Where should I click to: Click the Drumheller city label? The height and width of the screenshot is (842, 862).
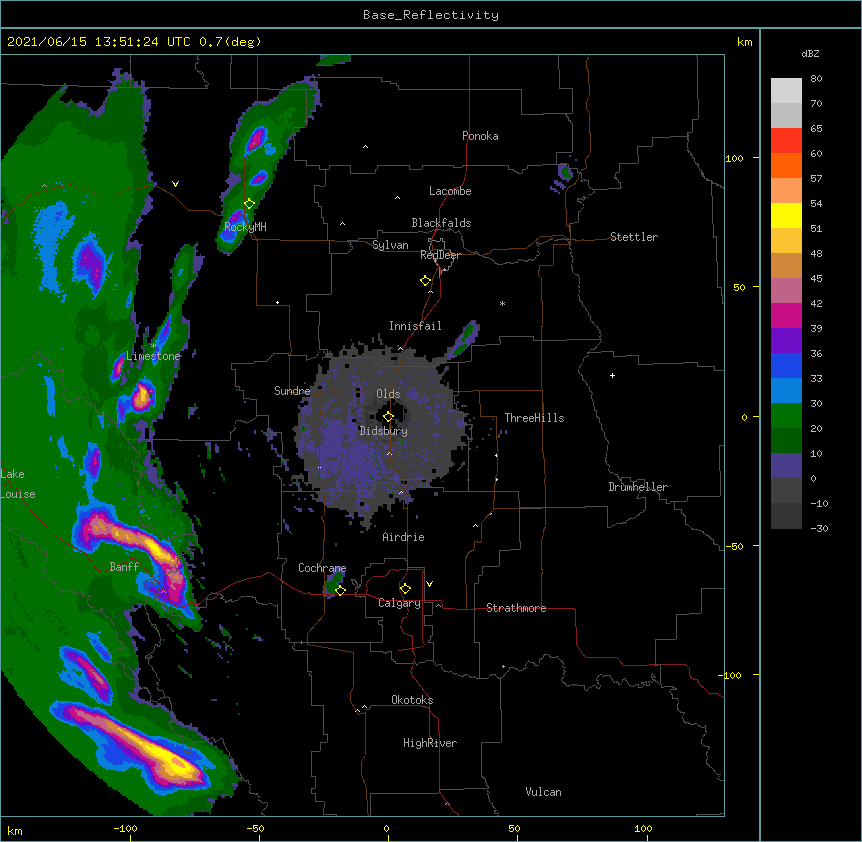(638, 487)
